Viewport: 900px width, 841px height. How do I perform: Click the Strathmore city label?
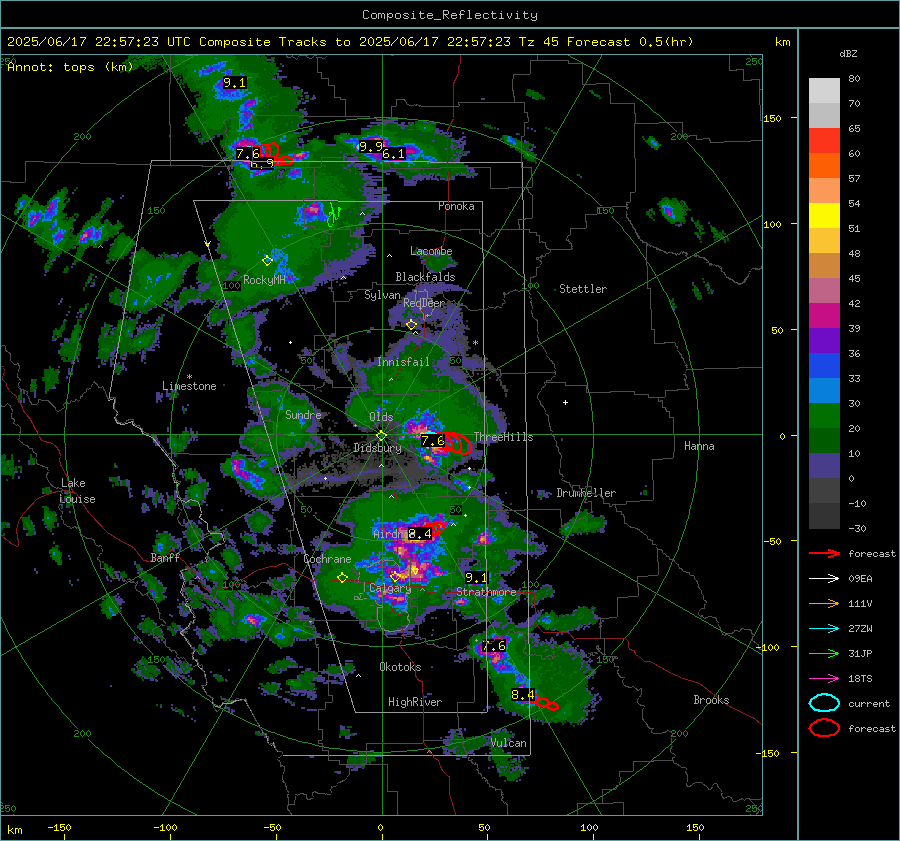(486, 592)
